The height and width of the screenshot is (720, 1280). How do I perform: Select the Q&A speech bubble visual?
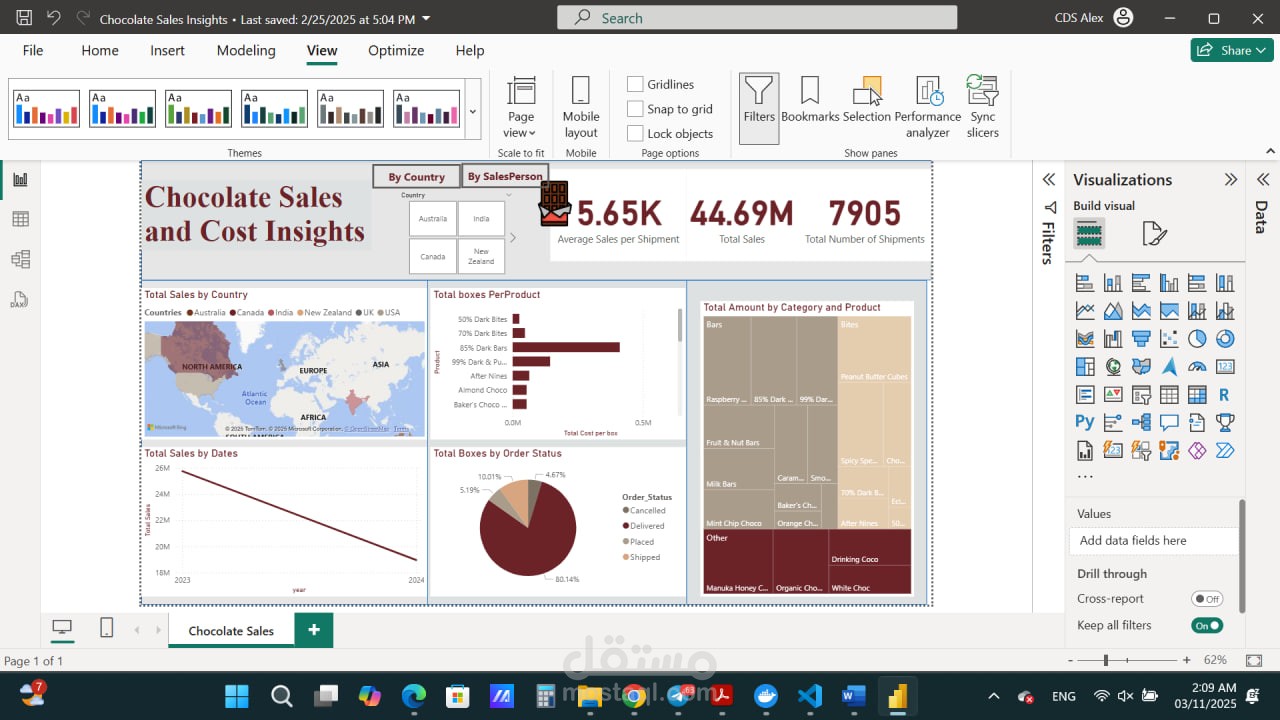(1169, 422)
